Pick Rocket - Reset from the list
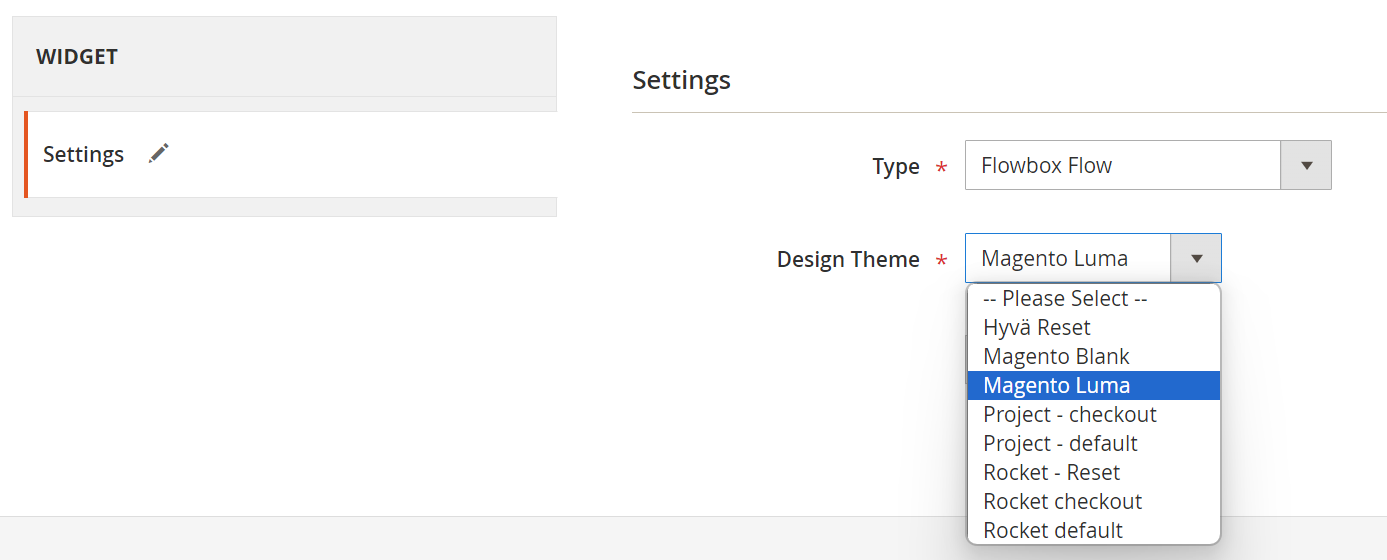The image size is (1387, 560). pyautogui.click(x=1051, y=473)
